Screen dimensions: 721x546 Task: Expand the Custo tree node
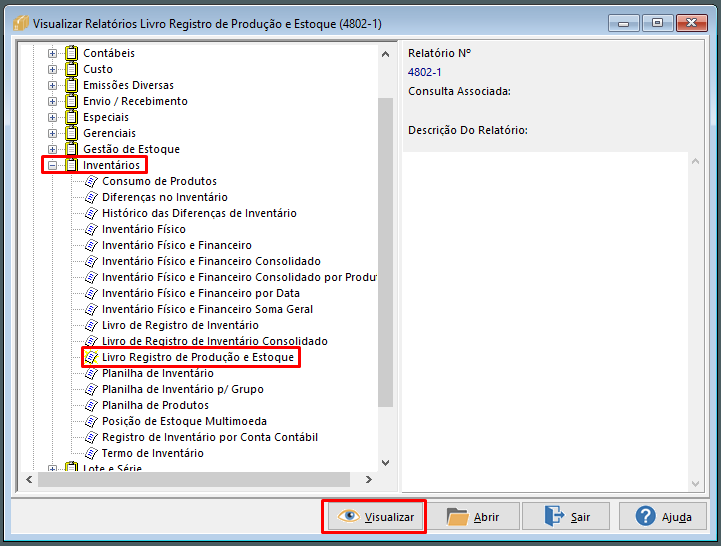coord(52,69)
